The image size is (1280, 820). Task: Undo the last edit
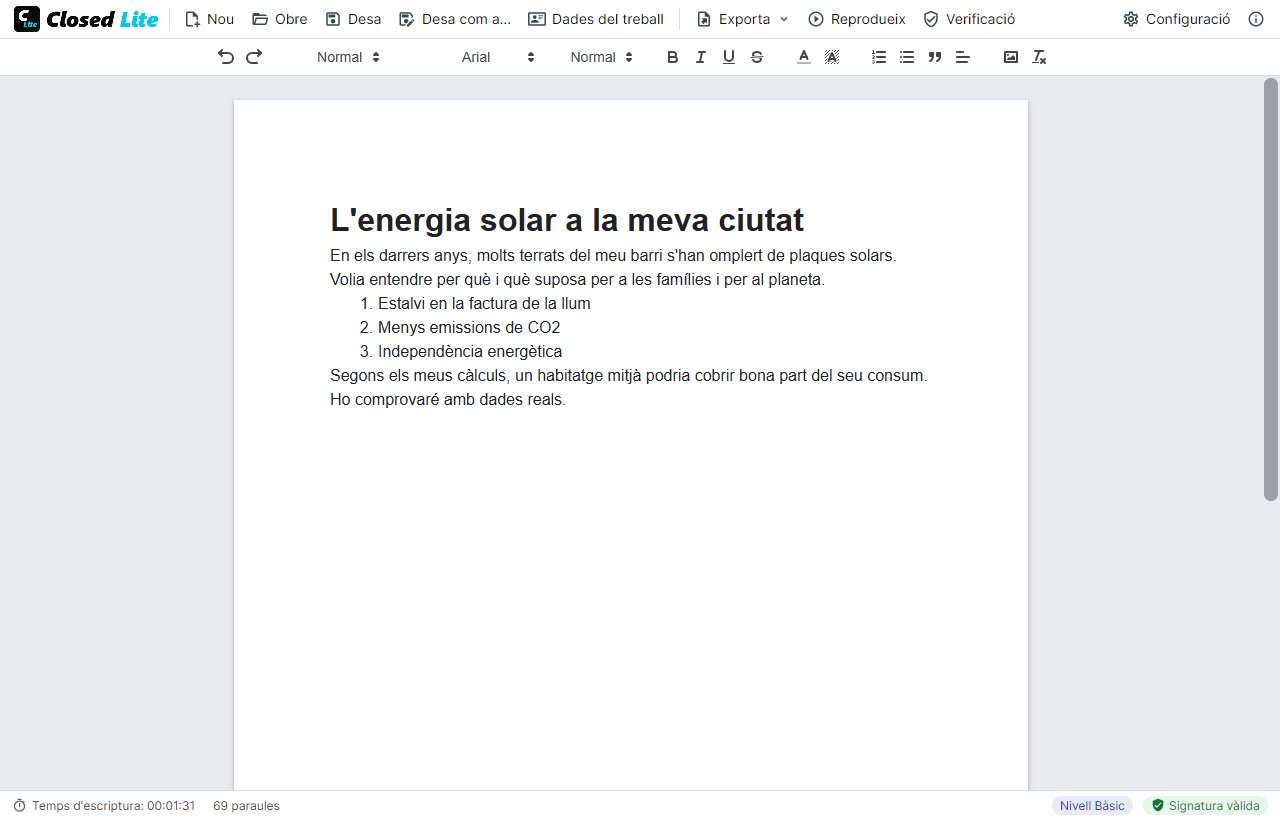226,57
